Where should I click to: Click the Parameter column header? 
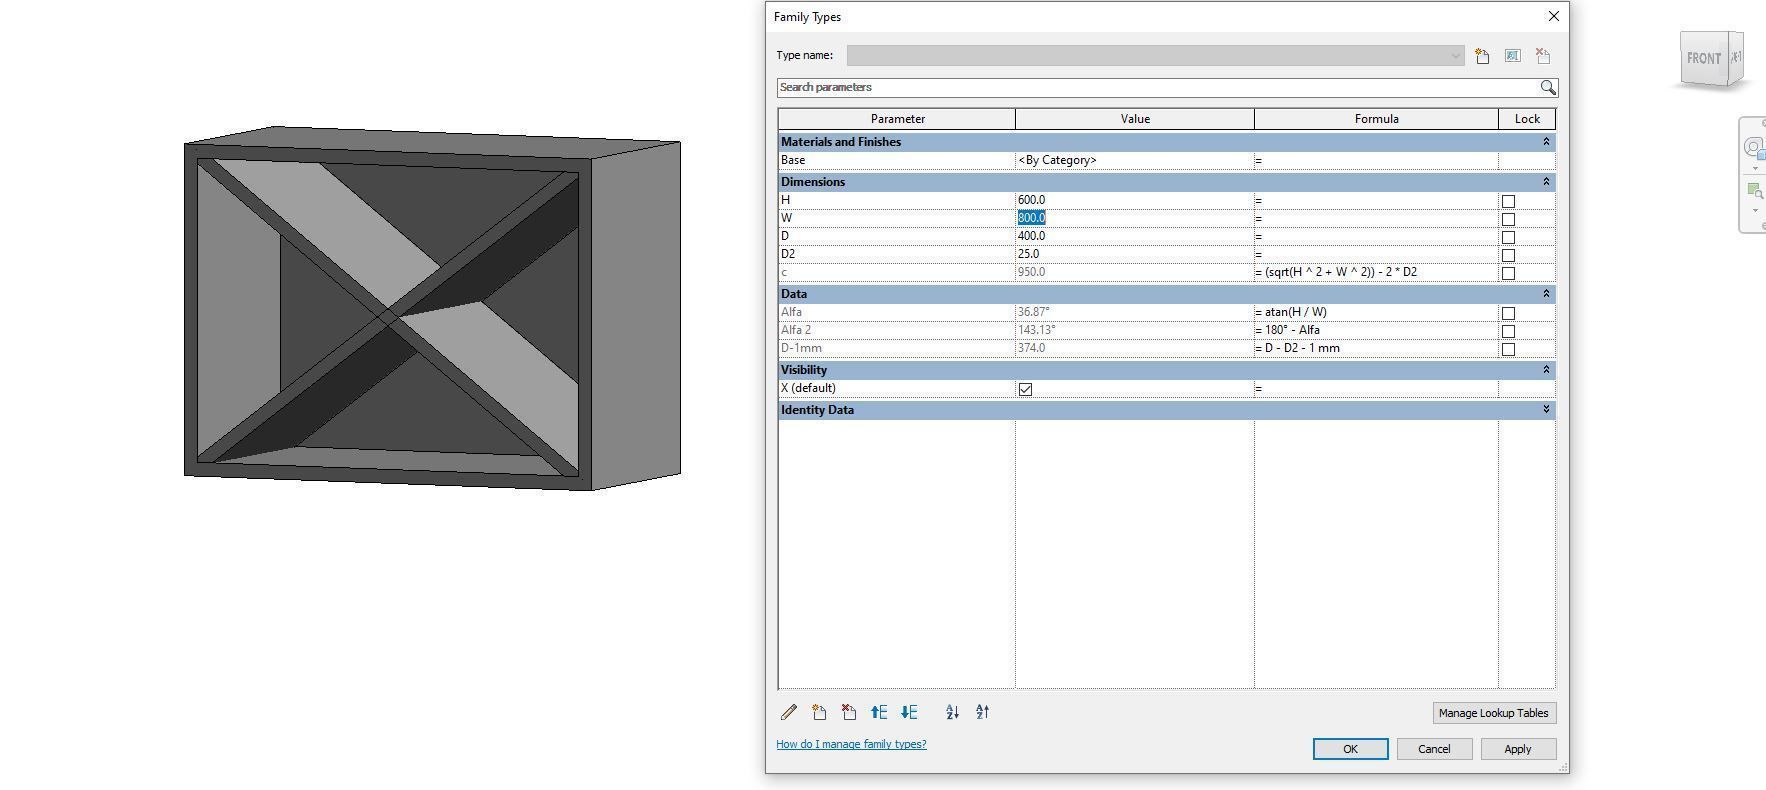[897, 119]
